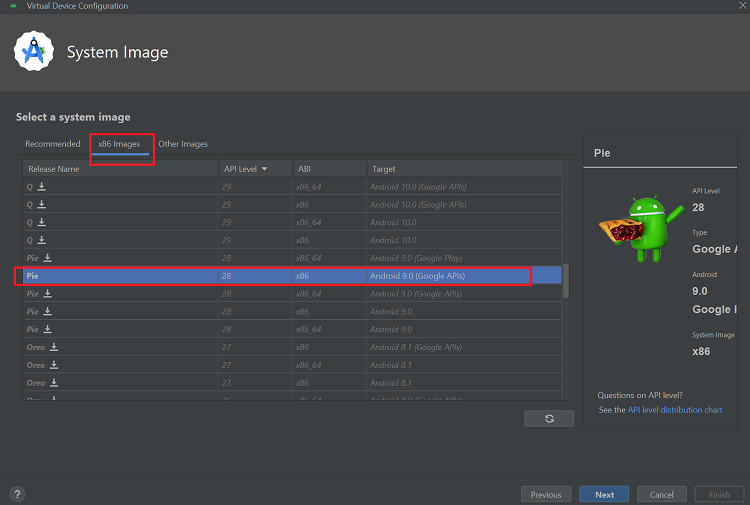The height and width of the screenshot is (505, 750).
Task: Download Oreo x86 plain Android 8.1 image
Action: (x=54, y=383)
